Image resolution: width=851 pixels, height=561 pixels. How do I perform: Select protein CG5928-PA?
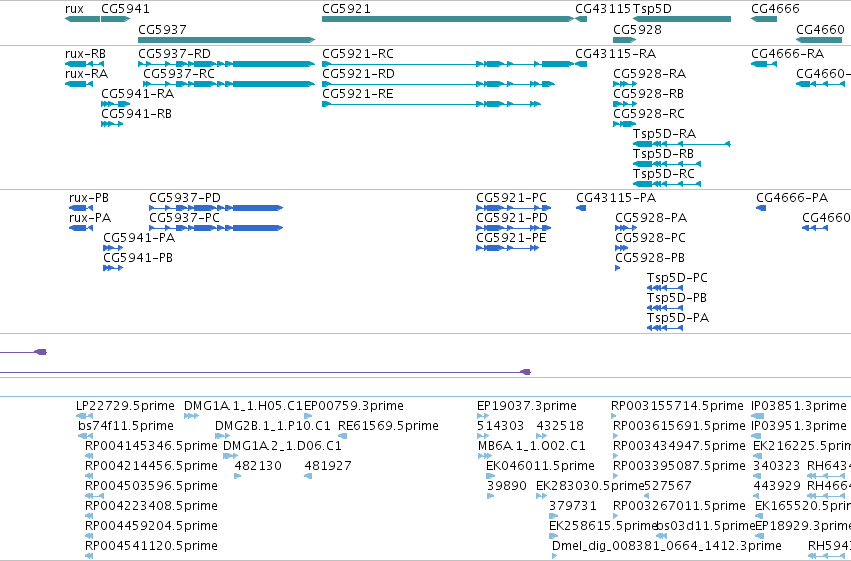pos(626,228)
